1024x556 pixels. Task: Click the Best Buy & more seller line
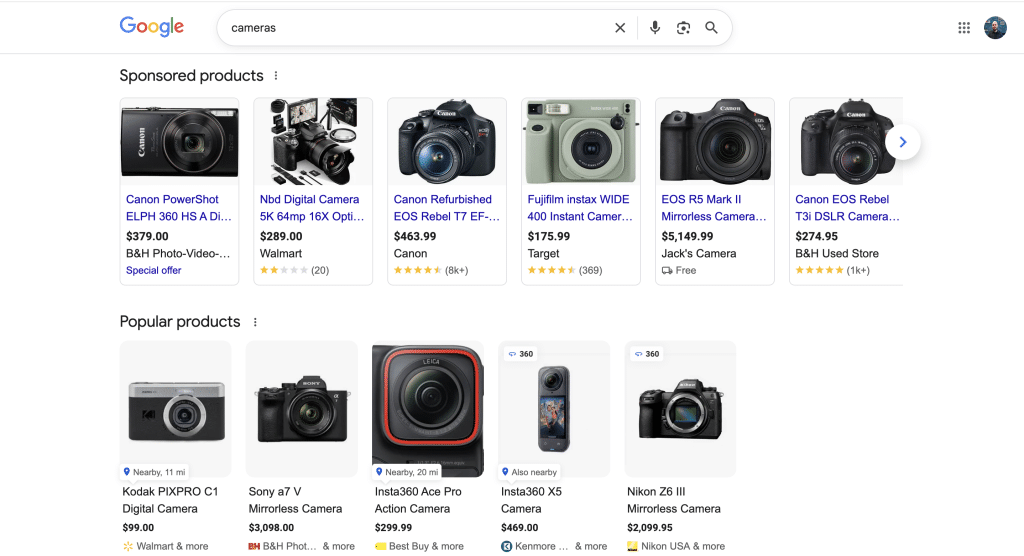419,546
